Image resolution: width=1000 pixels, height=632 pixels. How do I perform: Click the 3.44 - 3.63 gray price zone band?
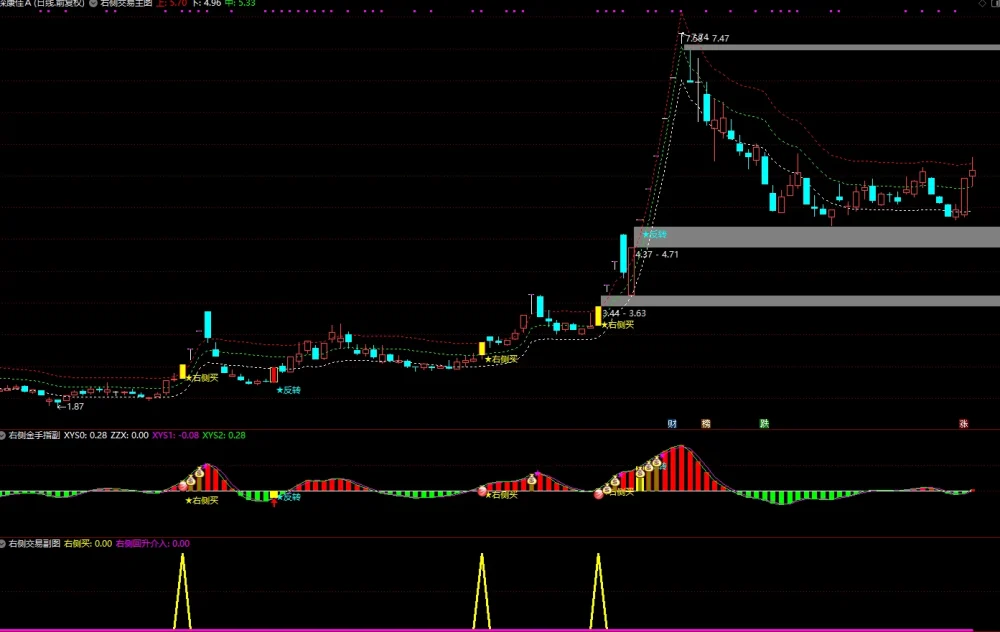[800, 300]
